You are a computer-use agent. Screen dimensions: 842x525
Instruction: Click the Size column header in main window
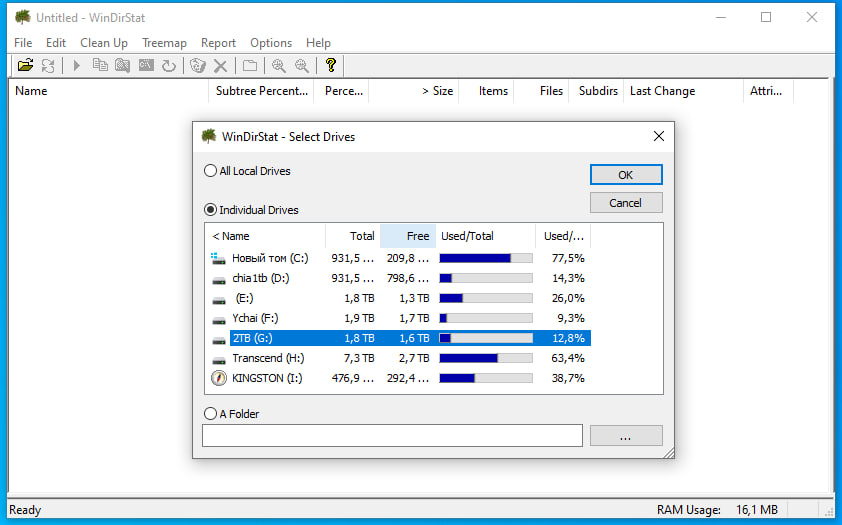(x=413, y=91)
